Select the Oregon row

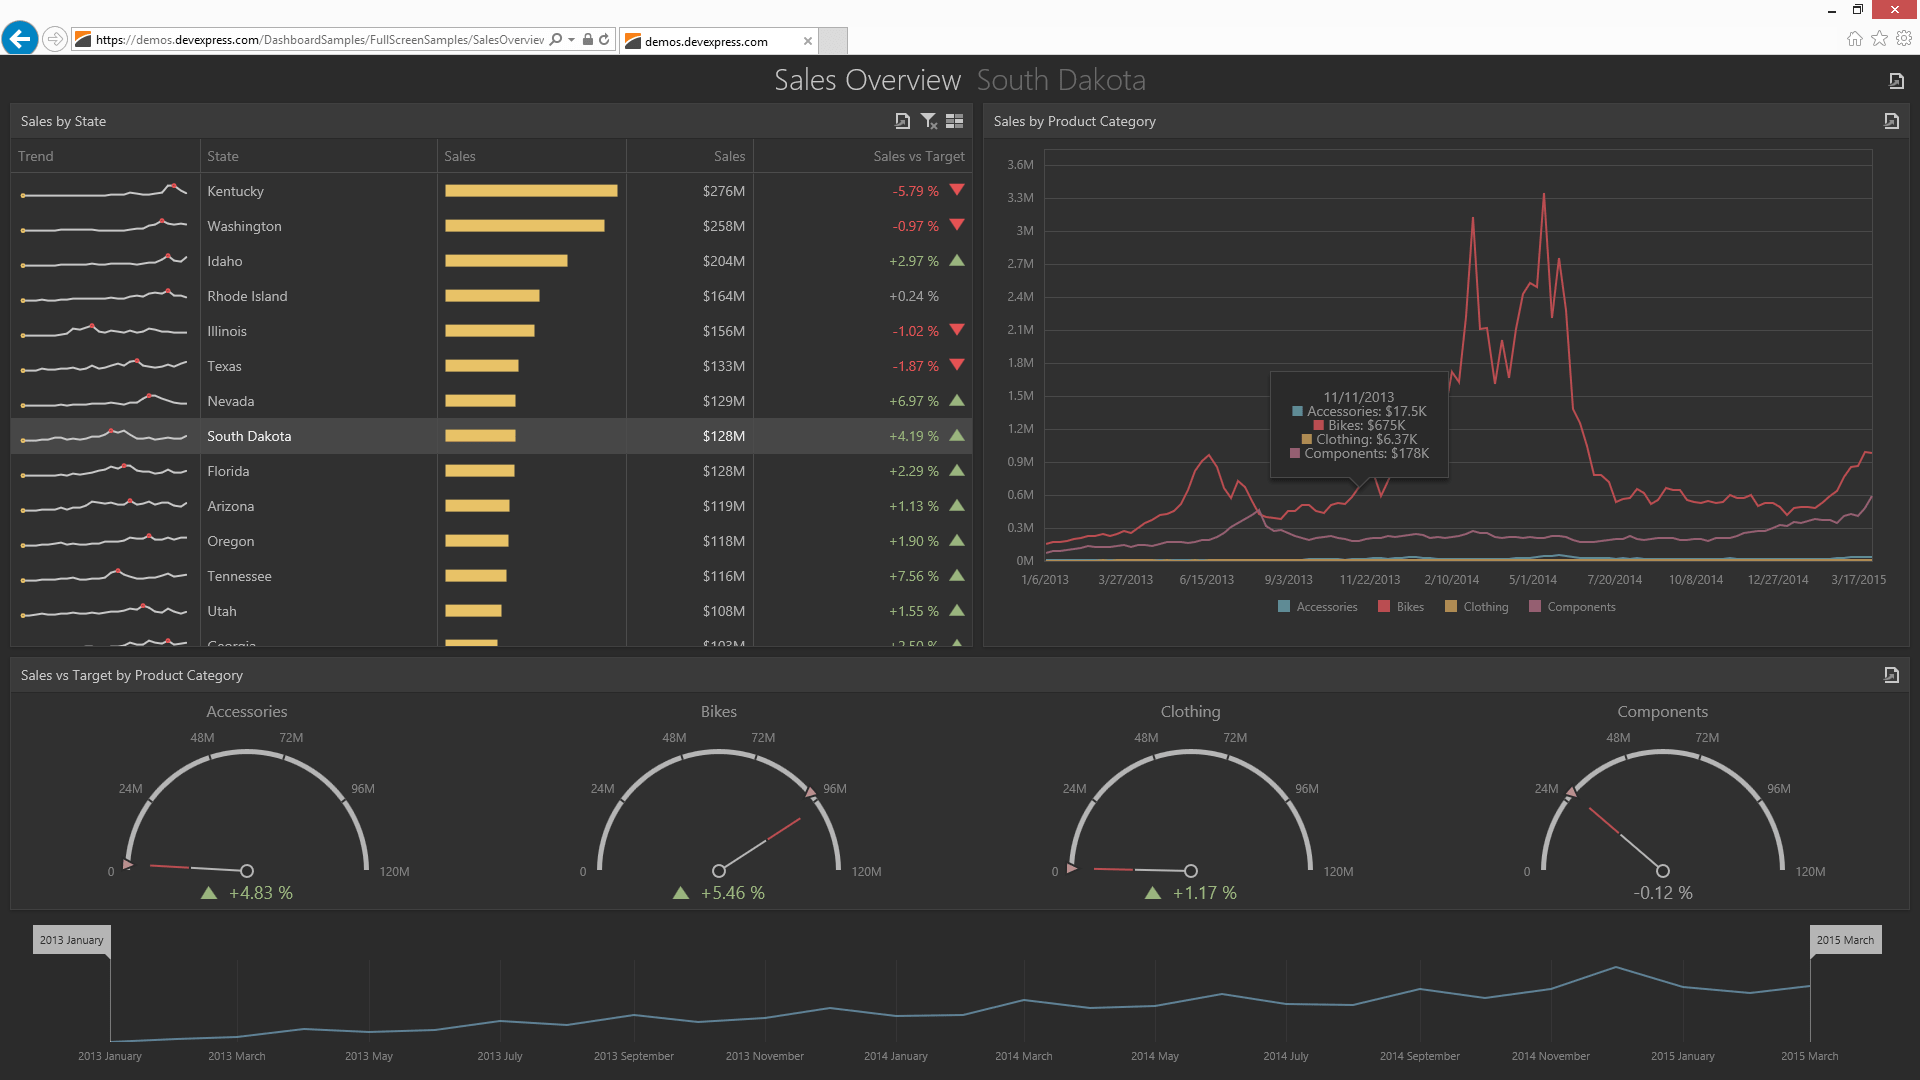491,541
